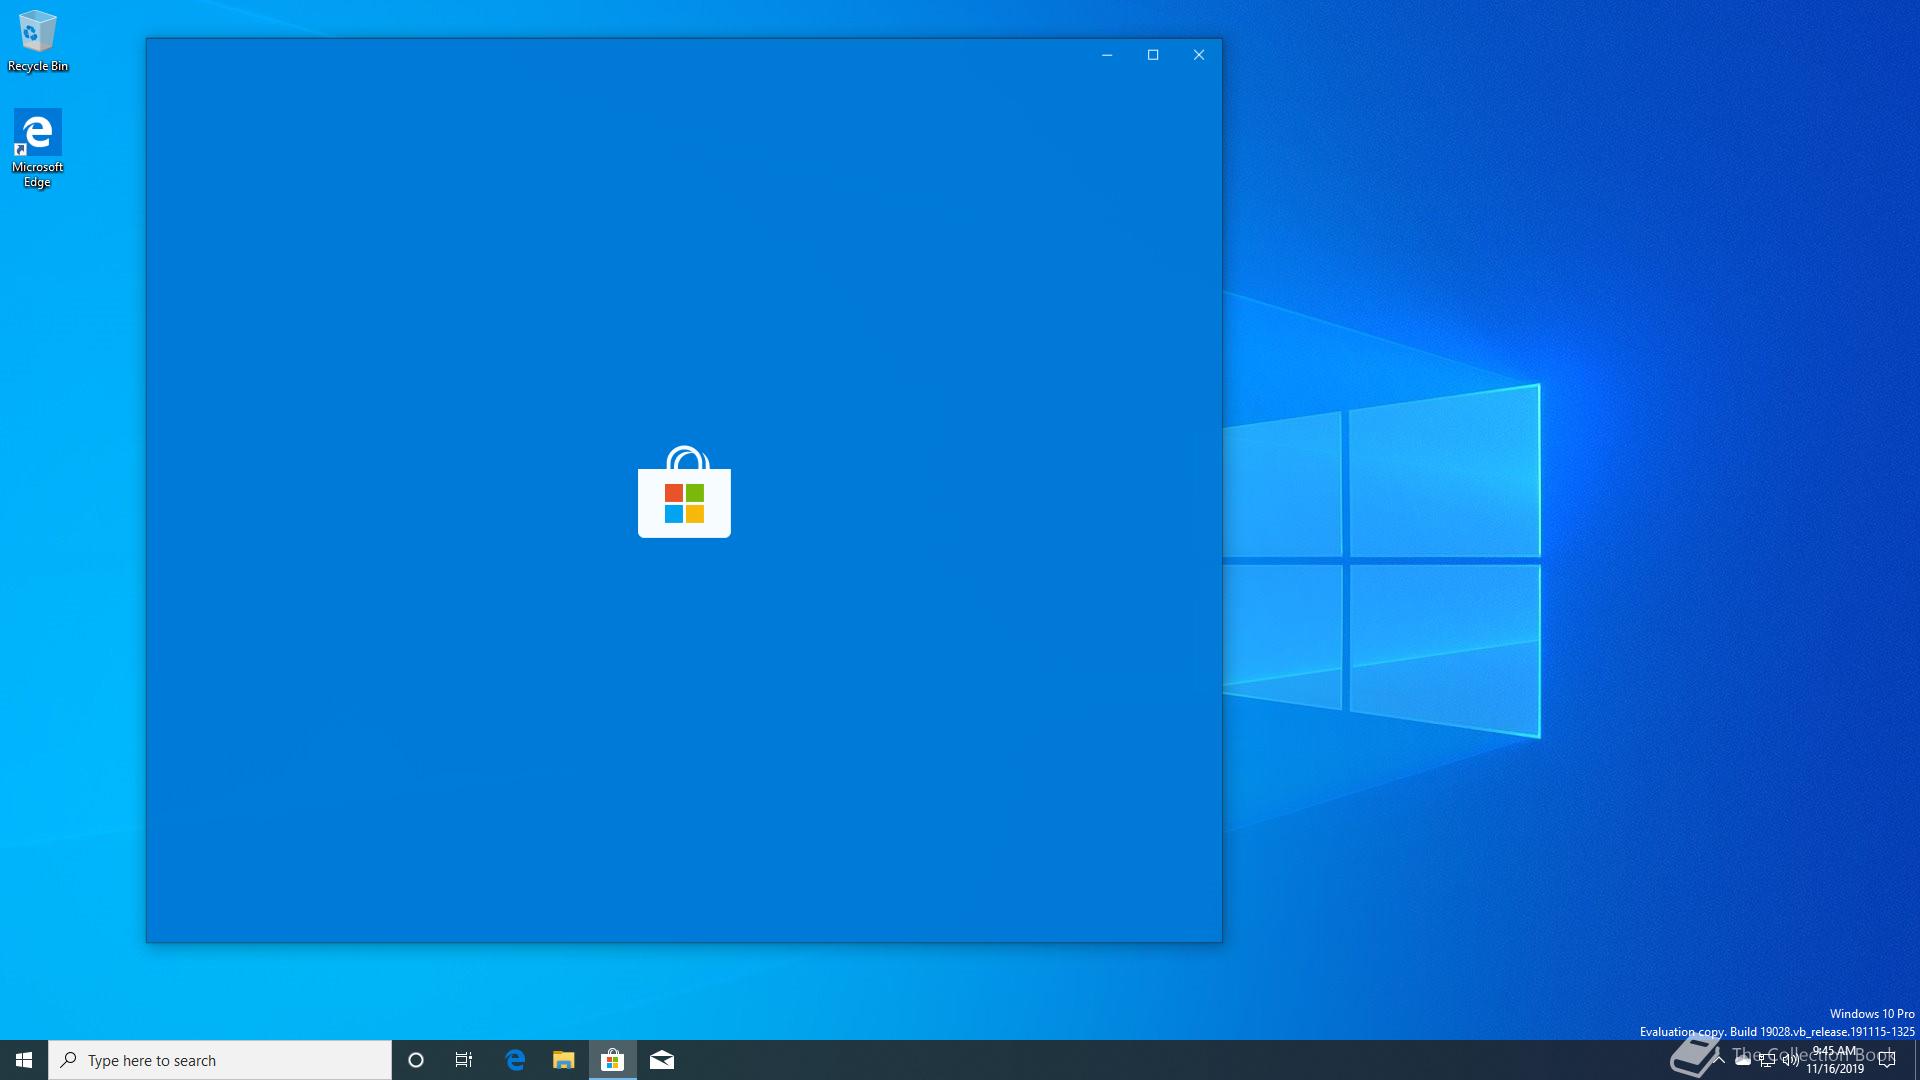Click the OneDrive cloud tray icon
1920x1080 pixels.
click(1743, 1060)
